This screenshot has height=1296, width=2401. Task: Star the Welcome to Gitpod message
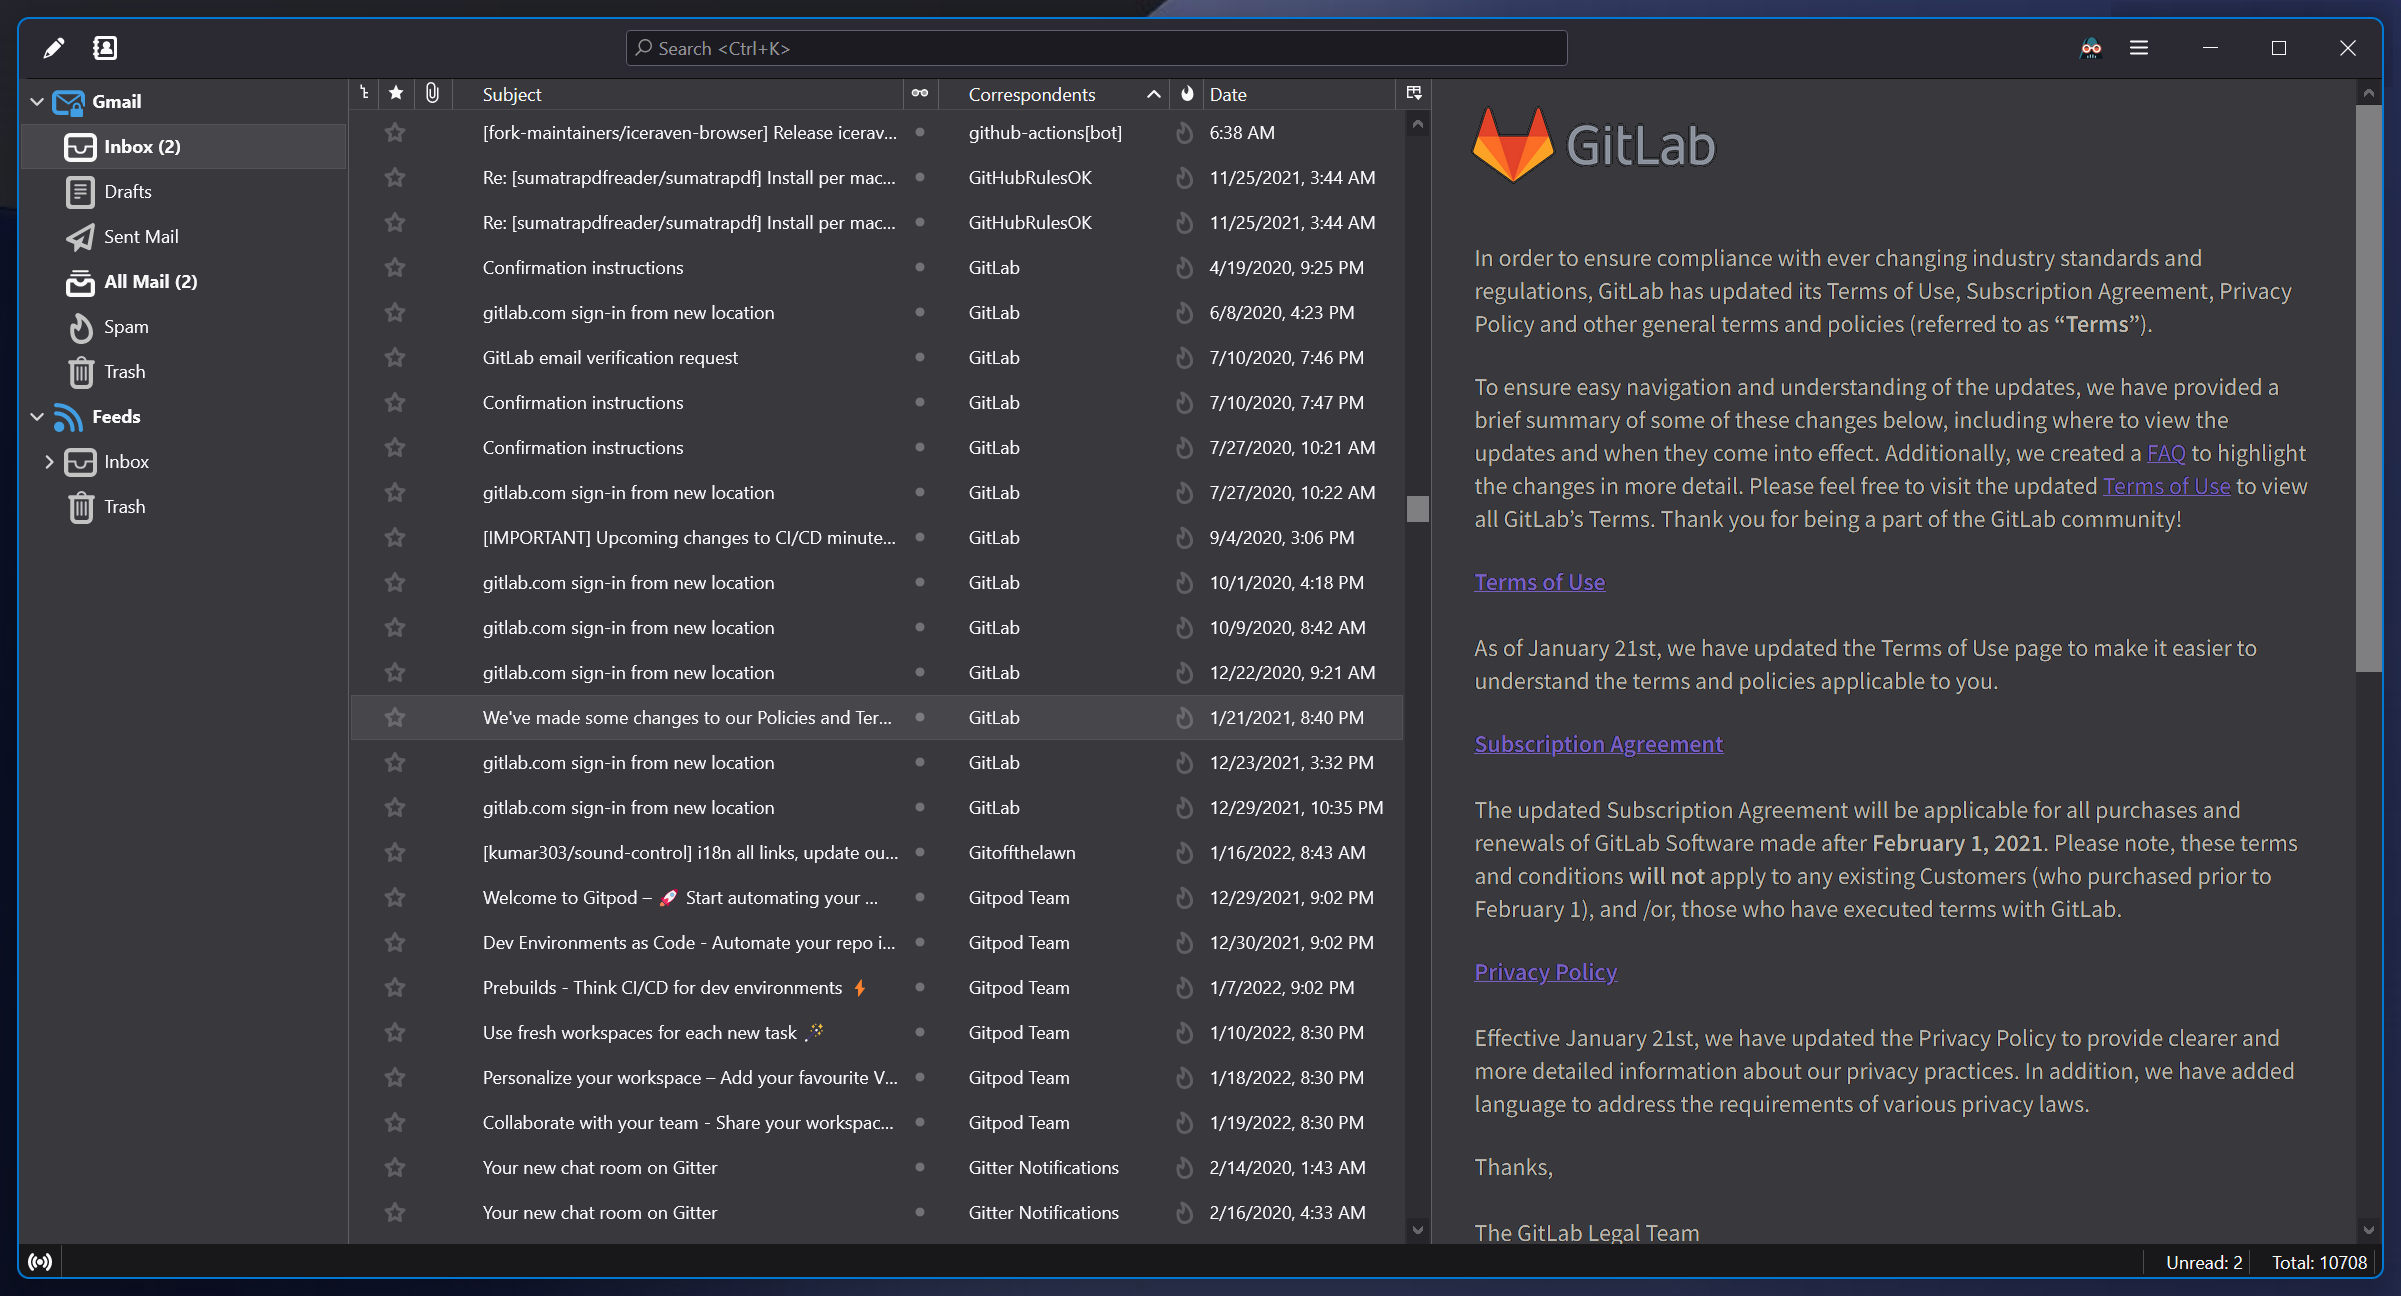395,897
